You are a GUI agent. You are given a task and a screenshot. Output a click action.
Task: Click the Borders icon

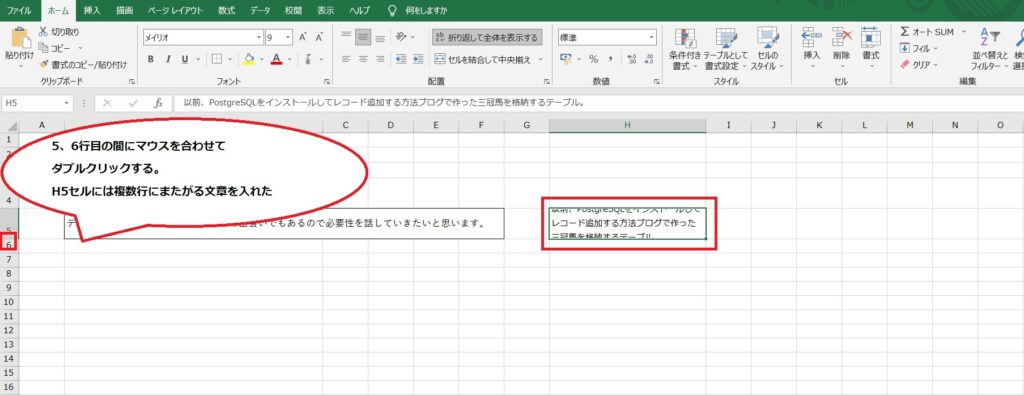217,59
